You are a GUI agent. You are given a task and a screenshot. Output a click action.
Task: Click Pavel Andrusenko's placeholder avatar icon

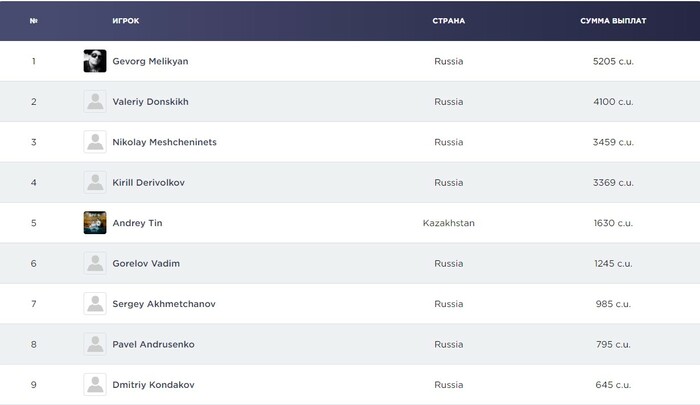[x=95, y=344]
